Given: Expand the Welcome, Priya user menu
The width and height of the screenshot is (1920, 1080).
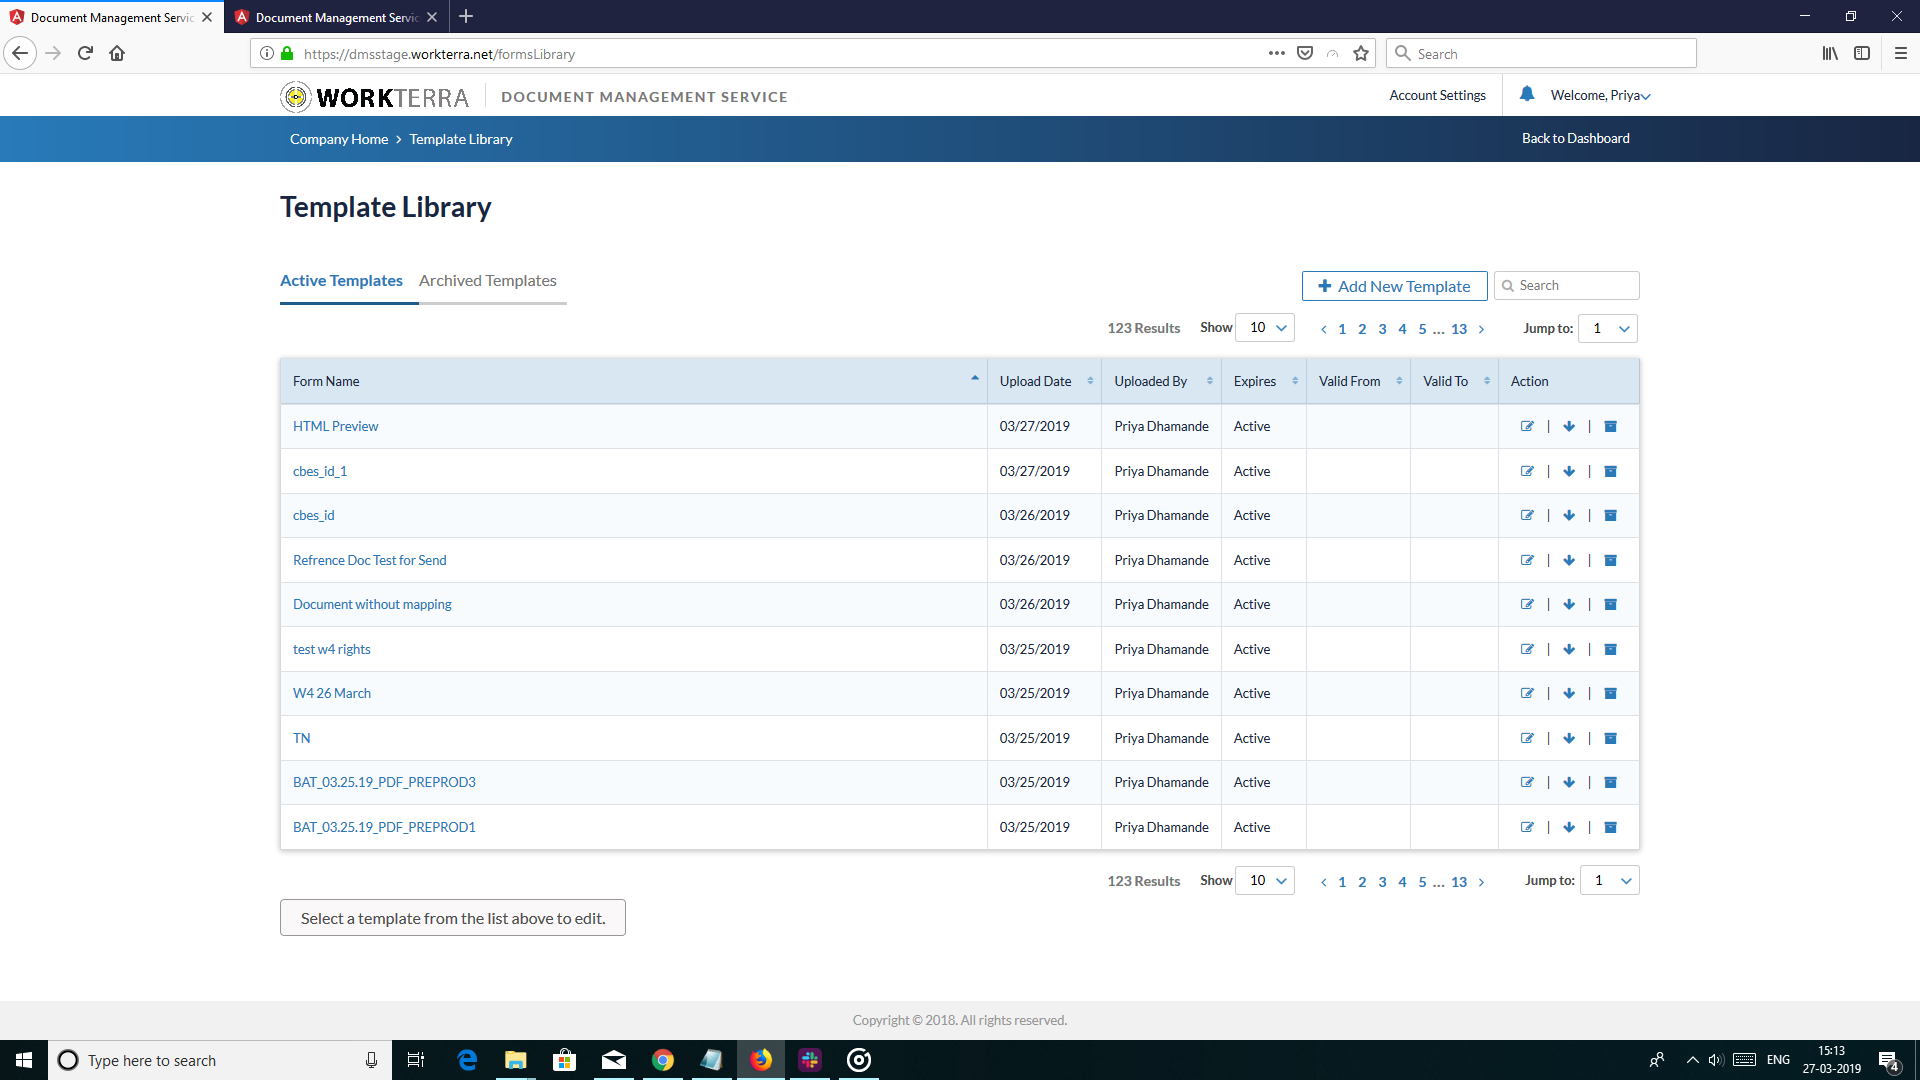Looking at the screenshot, I should click(1600, 96).
